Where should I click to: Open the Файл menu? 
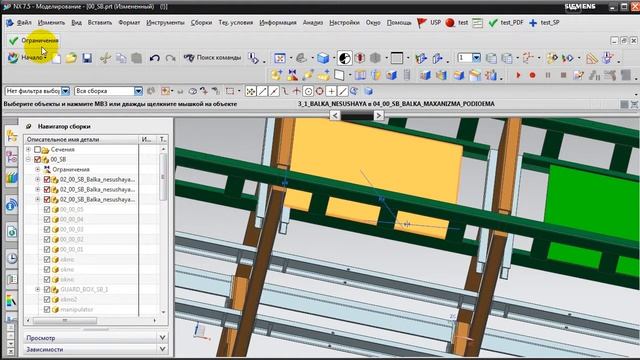point(24,23)
